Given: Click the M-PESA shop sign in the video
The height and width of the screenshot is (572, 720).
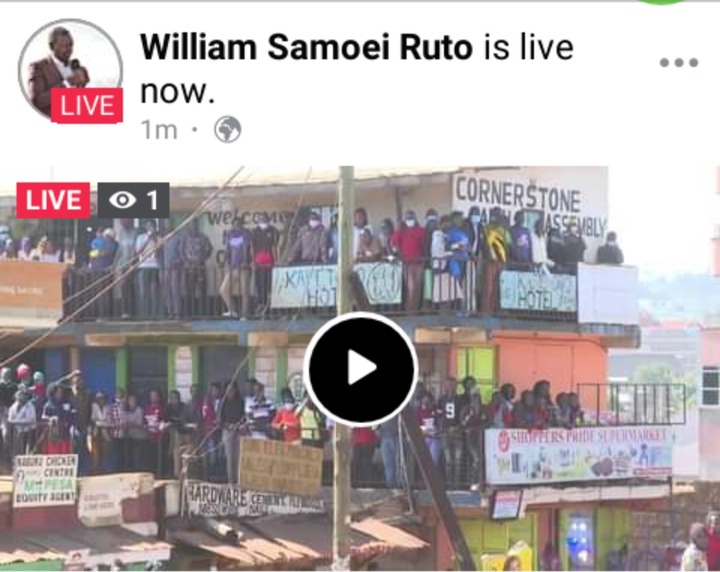Looking at the screenshot, I should [45, 480].
